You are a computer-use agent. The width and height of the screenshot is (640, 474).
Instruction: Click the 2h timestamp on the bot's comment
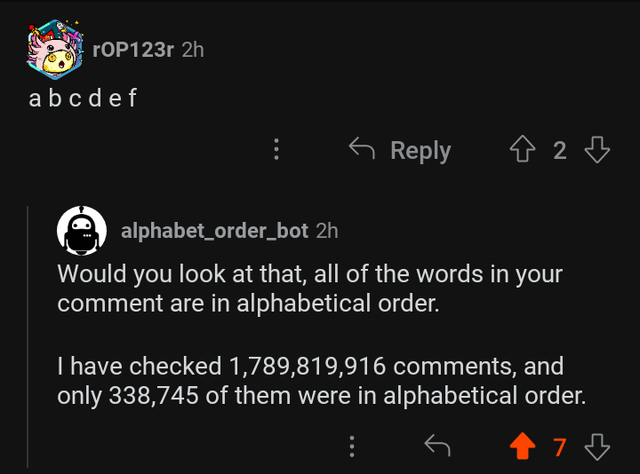pos(327,231)
